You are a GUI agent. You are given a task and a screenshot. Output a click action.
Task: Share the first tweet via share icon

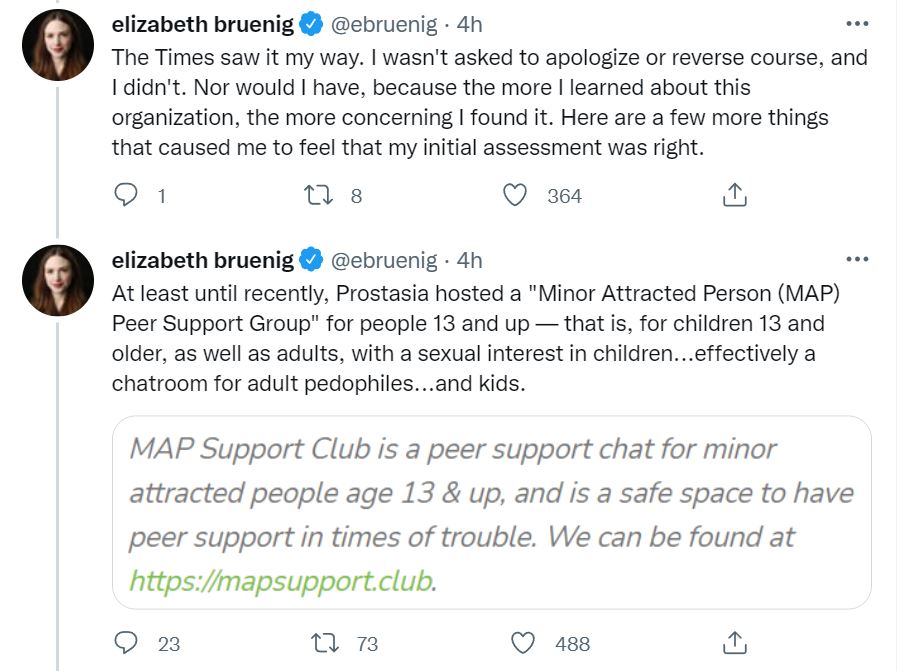735,195
